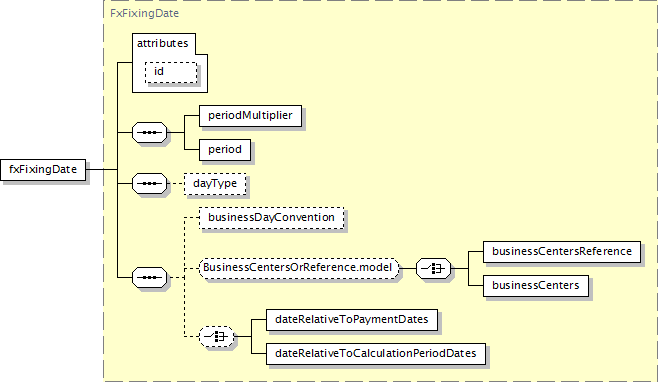Click the optional dayType element
This screenshot has width=658, height=382.
[215, 184]
